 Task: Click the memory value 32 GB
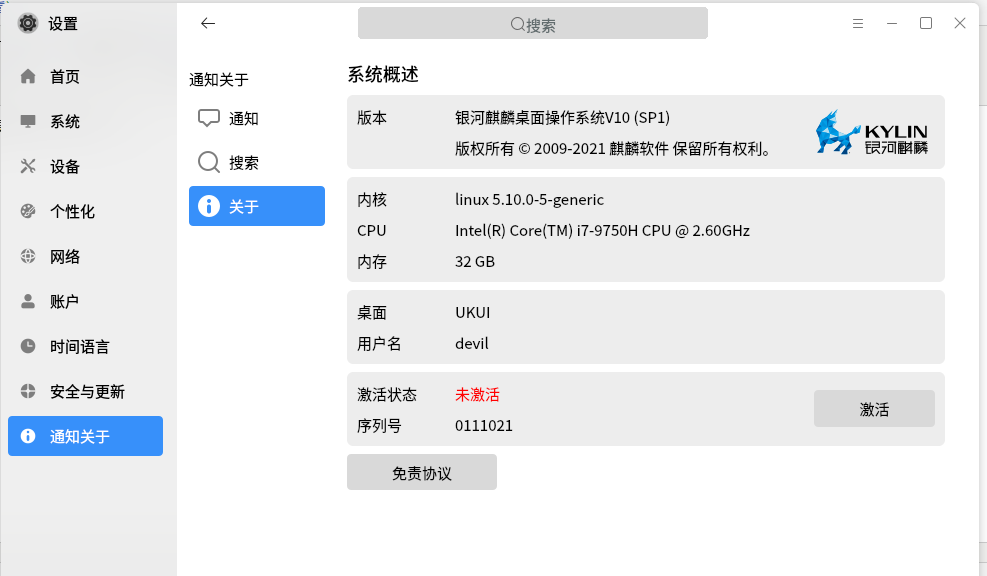(475, 261)
